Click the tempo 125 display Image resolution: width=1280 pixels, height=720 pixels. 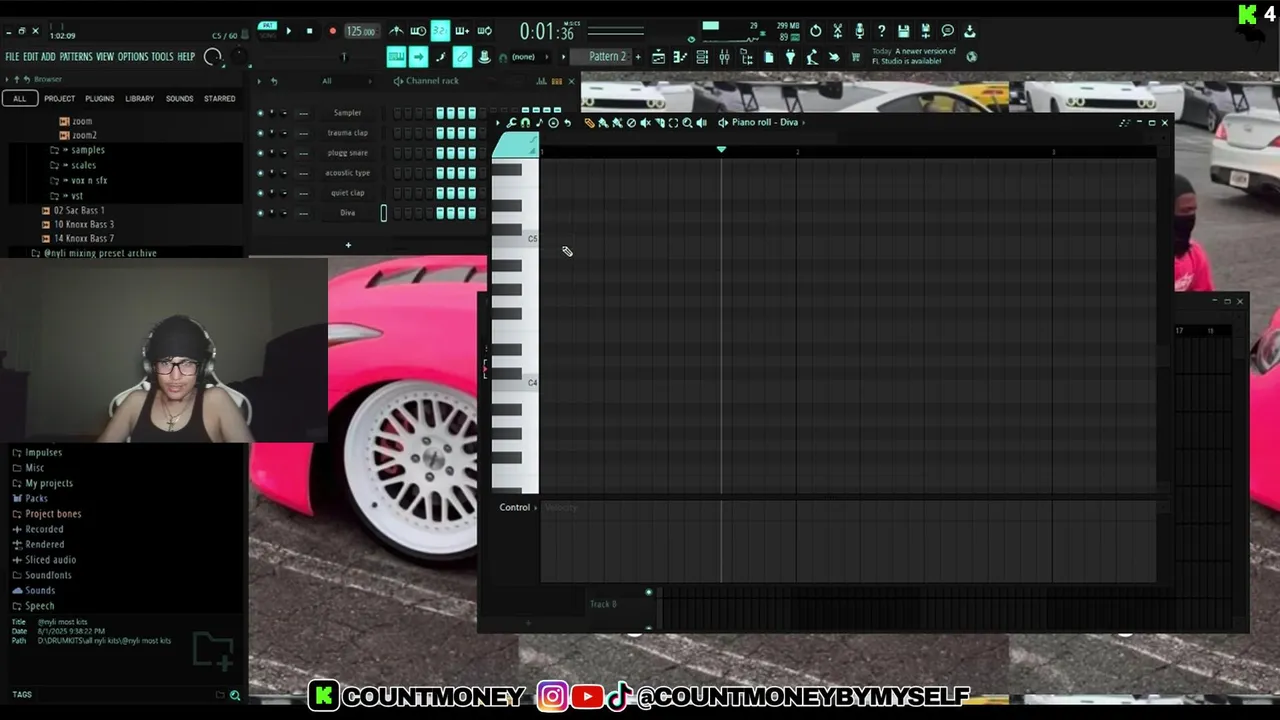point(360,31)
